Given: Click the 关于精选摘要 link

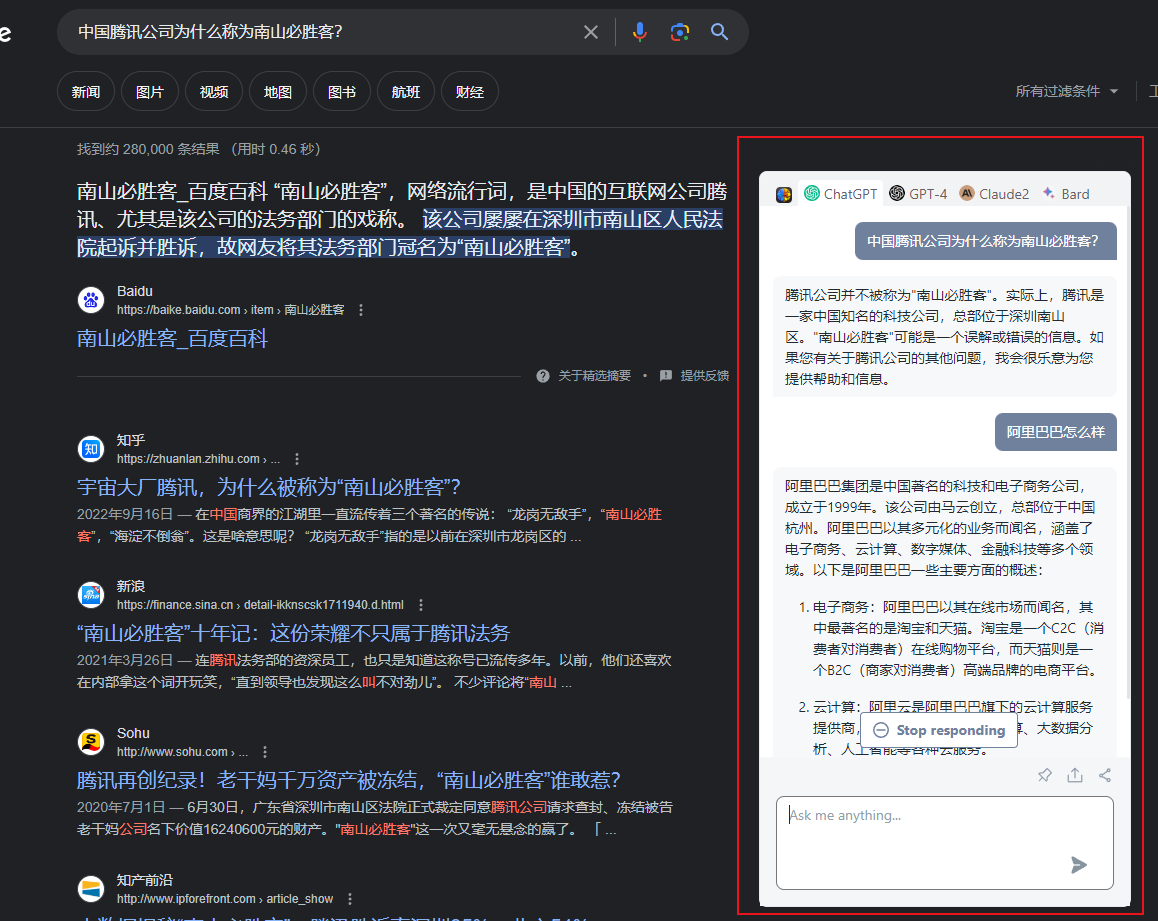Looking at the screenshot, I should point(595,376).
